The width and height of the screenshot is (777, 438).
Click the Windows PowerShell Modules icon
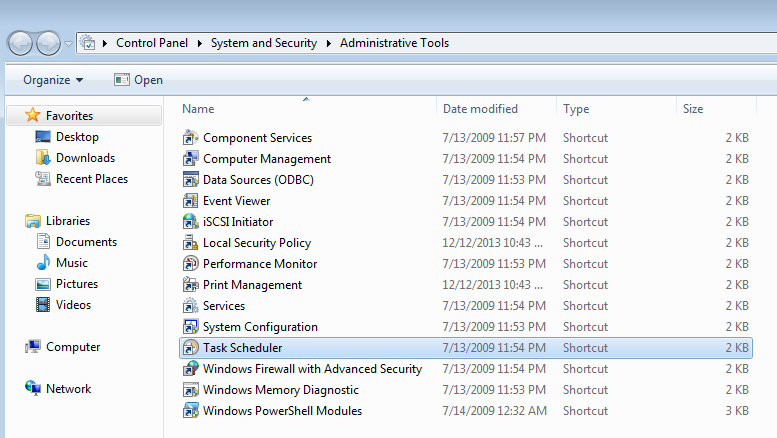pos(191,411)
